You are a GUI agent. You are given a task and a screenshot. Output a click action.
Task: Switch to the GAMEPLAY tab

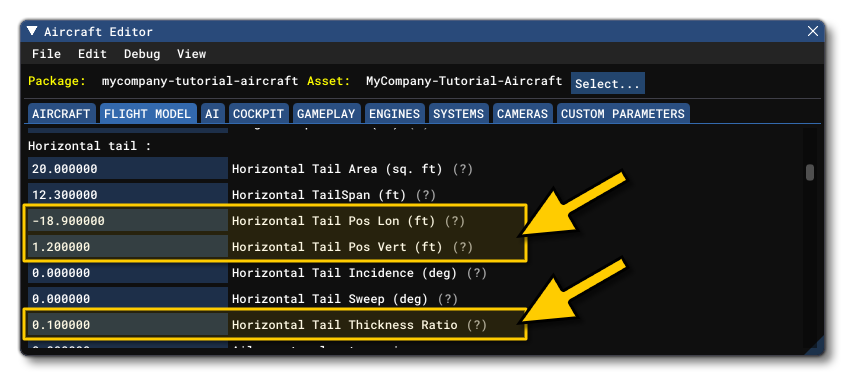click(326, 114)
